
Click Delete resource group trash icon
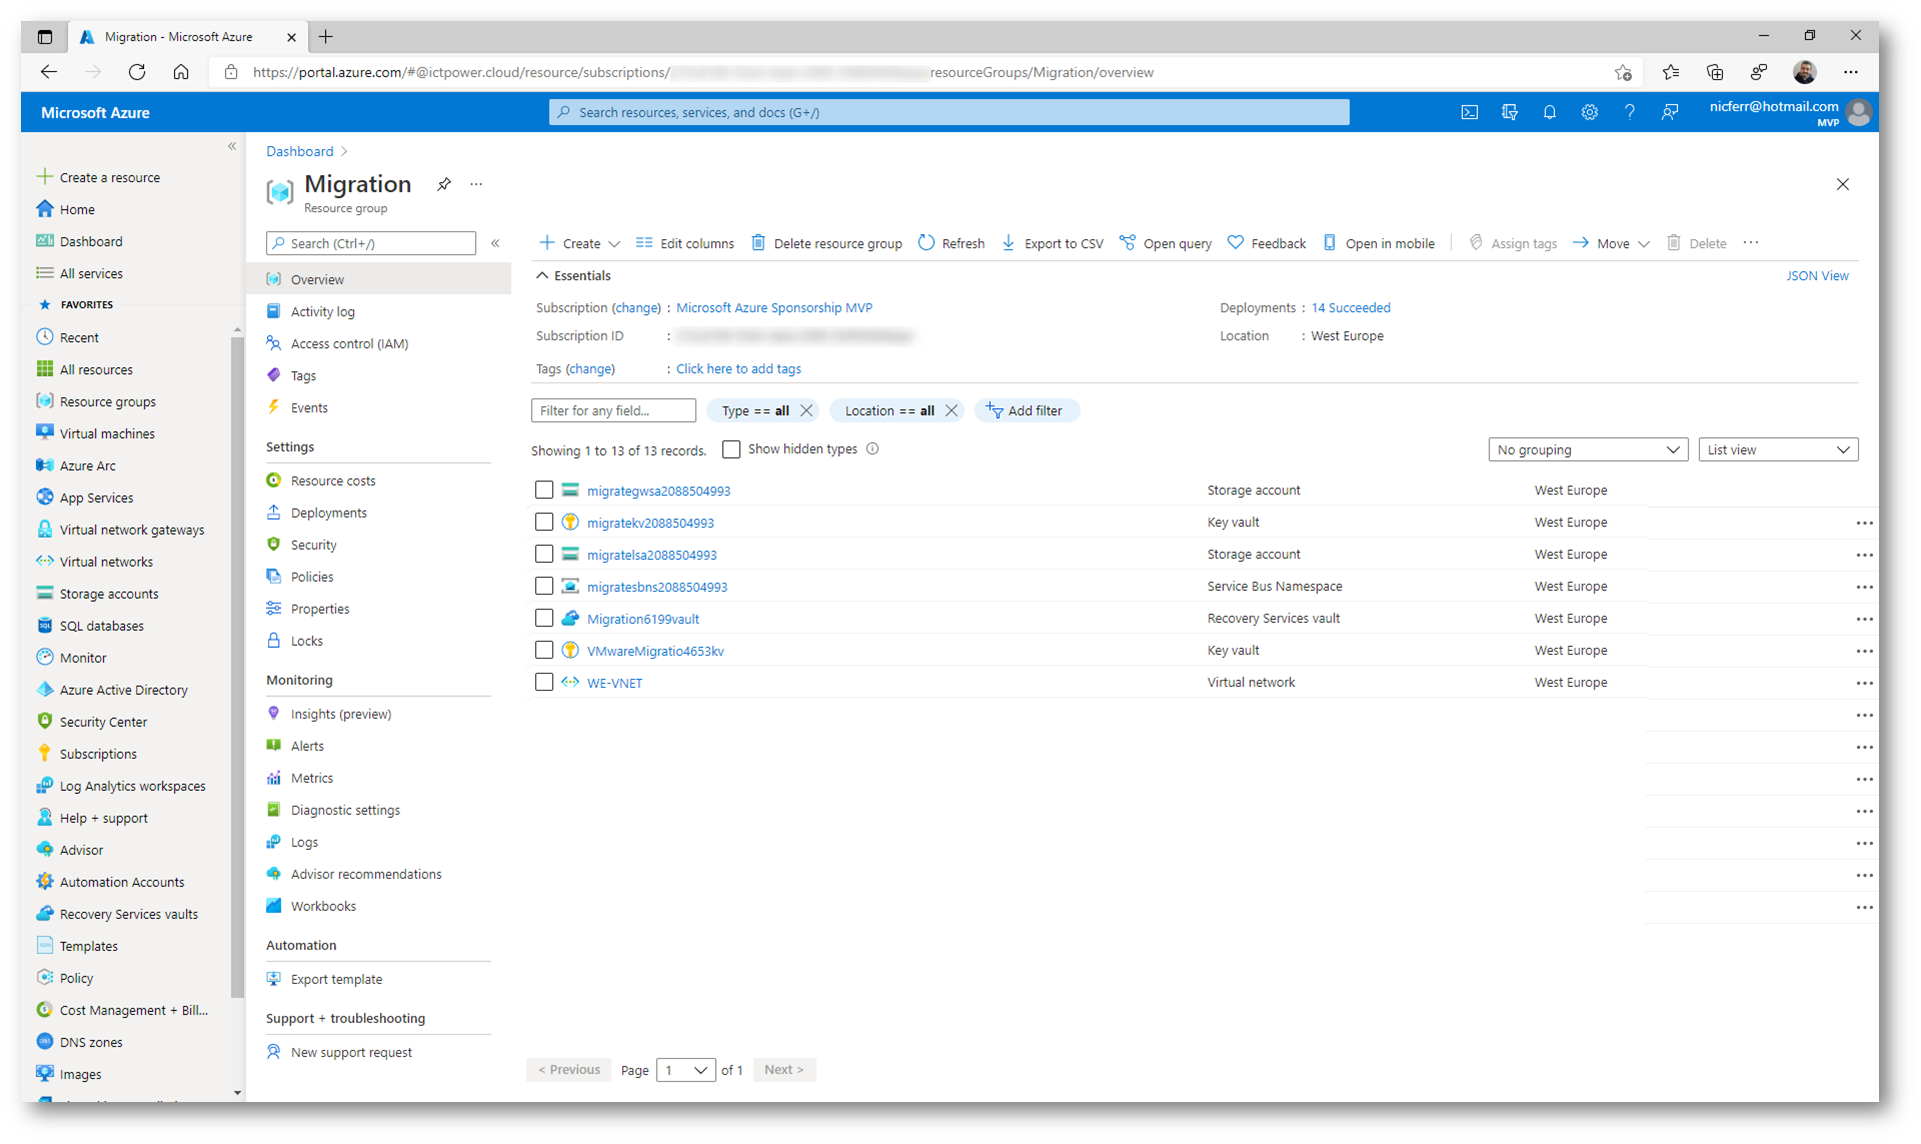tap(758, 243)
